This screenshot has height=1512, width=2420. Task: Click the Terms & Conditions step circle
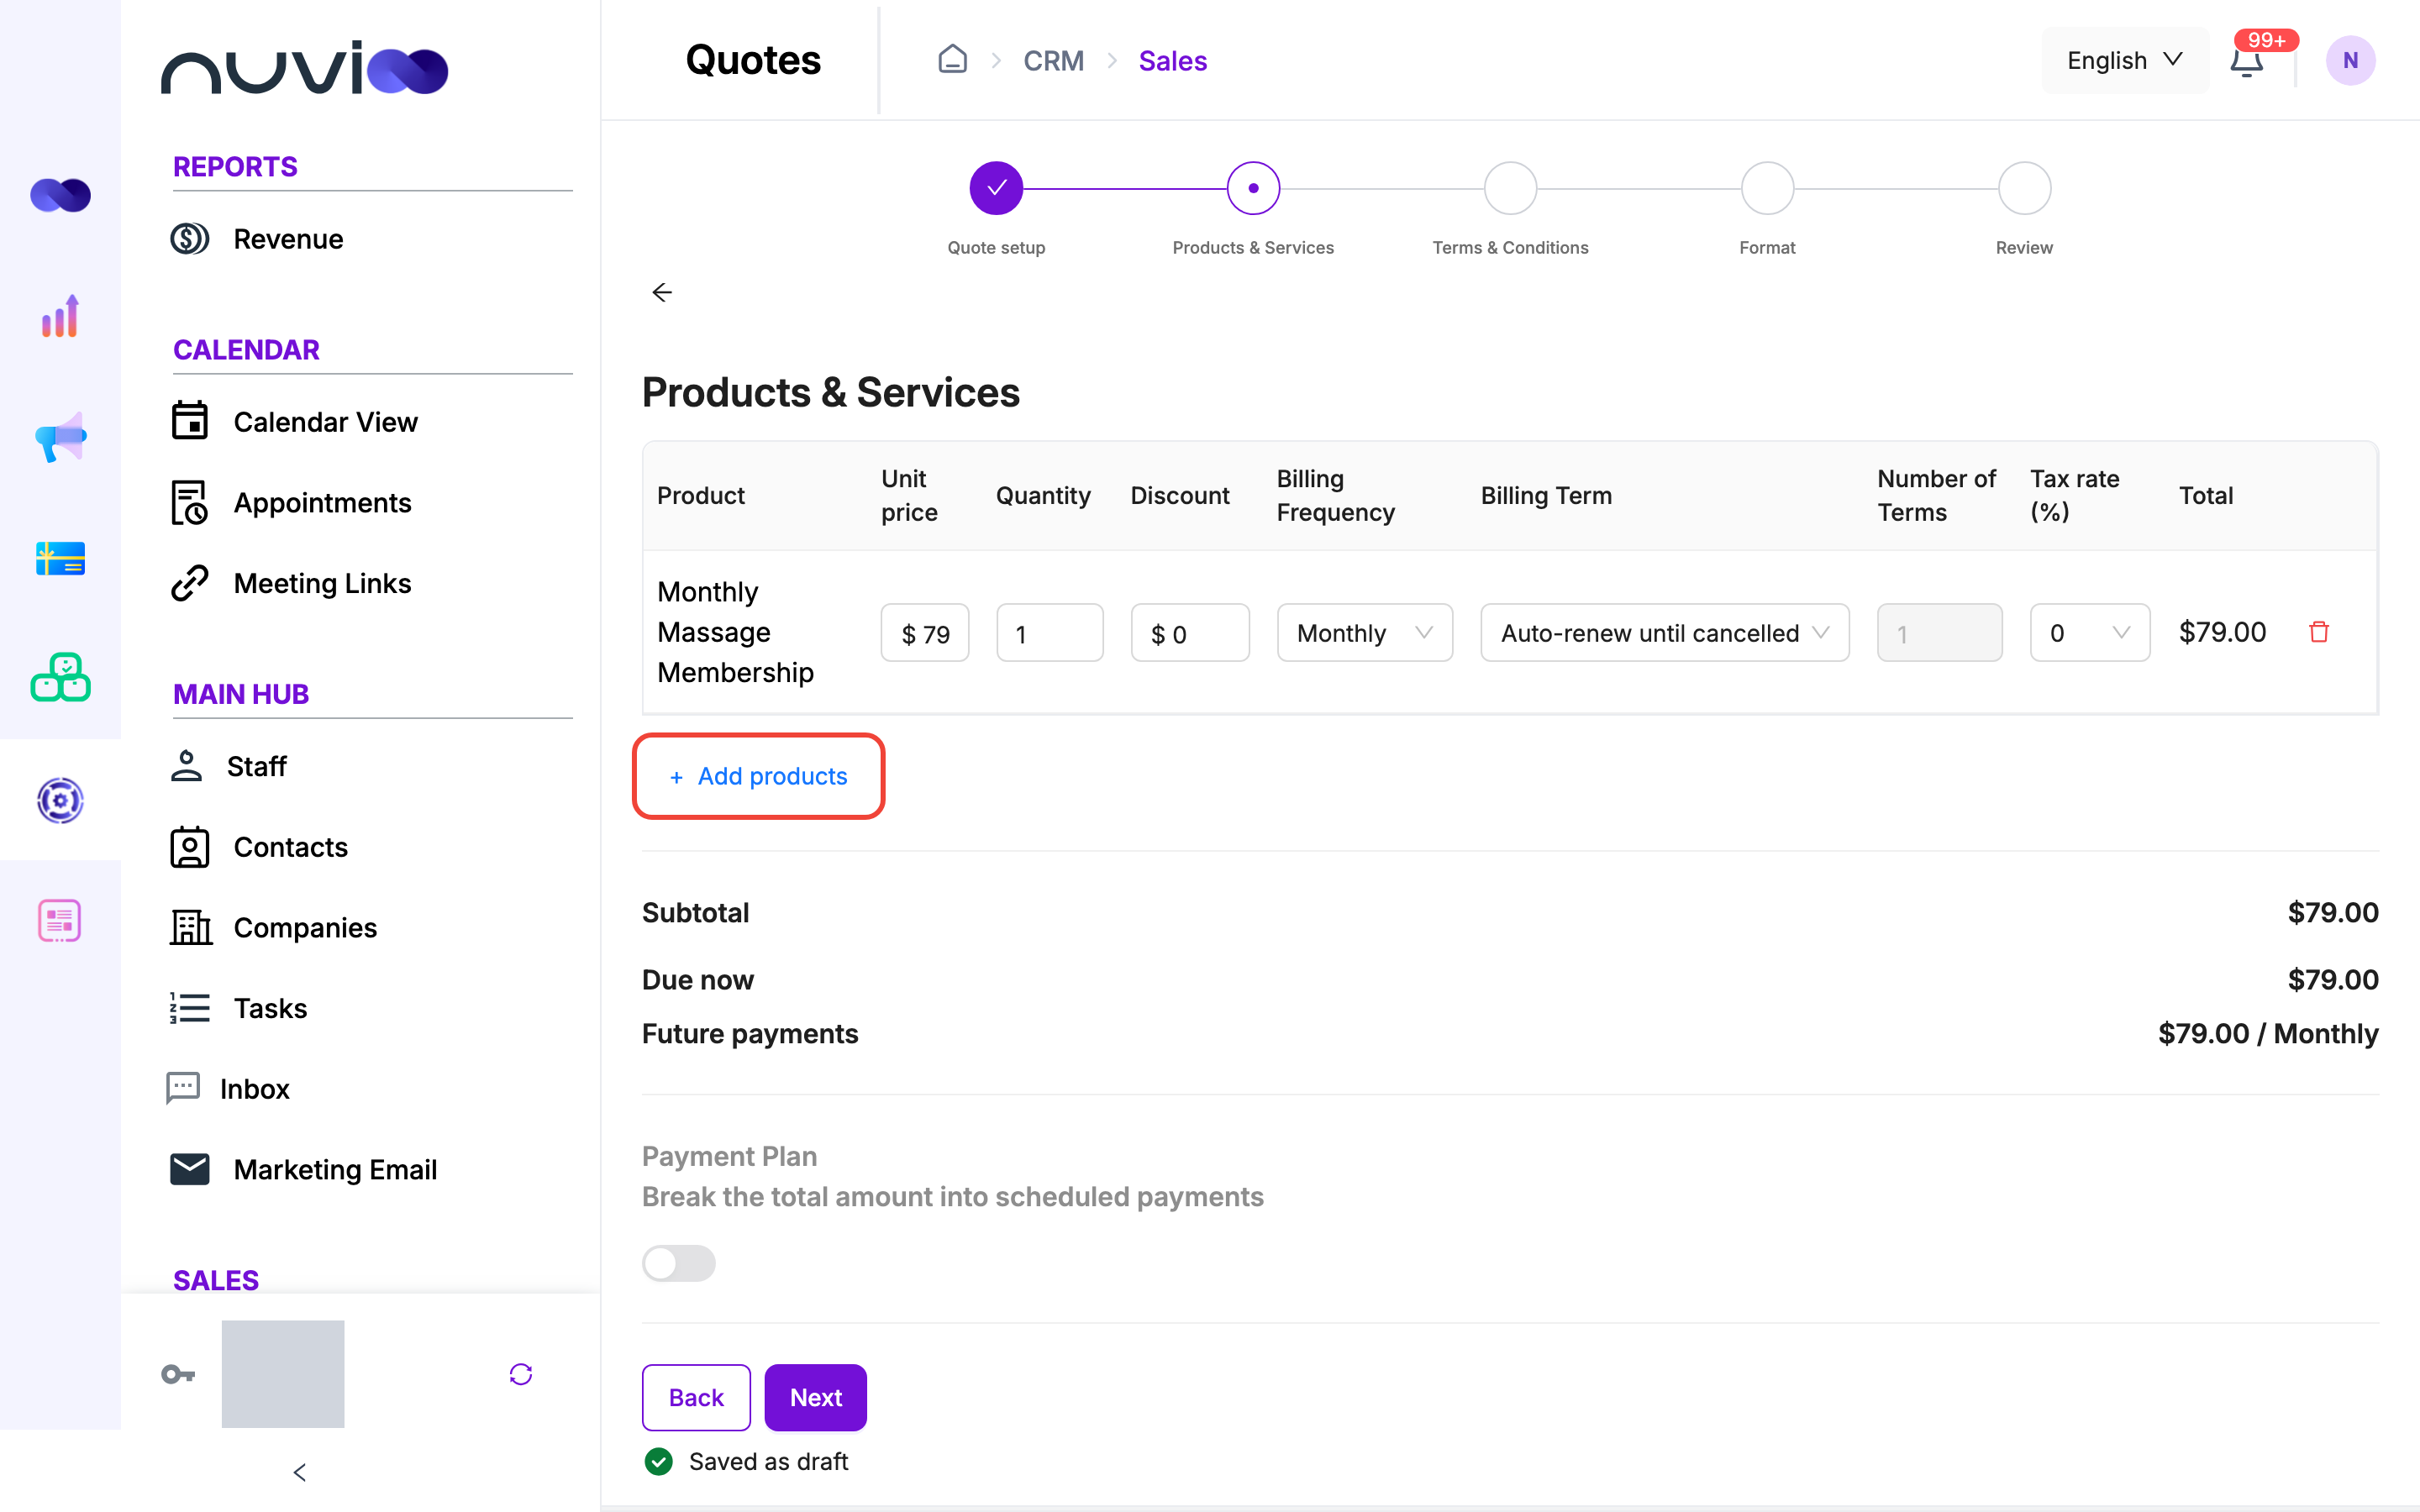click(x=1510, y=188)
